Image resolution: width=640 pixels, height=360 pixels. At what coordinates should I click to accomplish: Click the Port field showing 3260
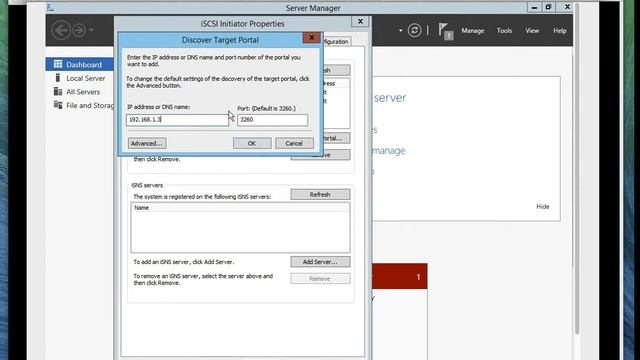272,120
